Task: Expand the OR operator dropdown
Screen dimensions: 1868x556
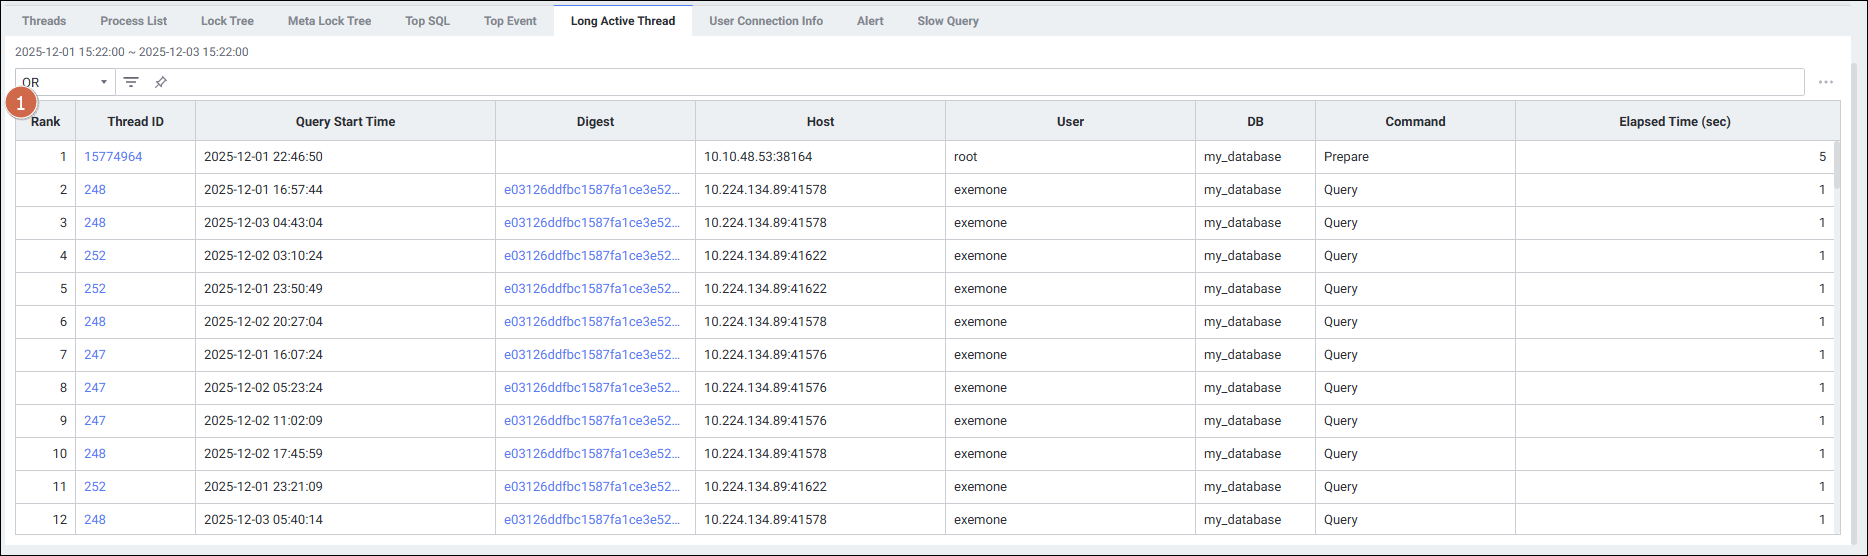Action: point(65,82)
